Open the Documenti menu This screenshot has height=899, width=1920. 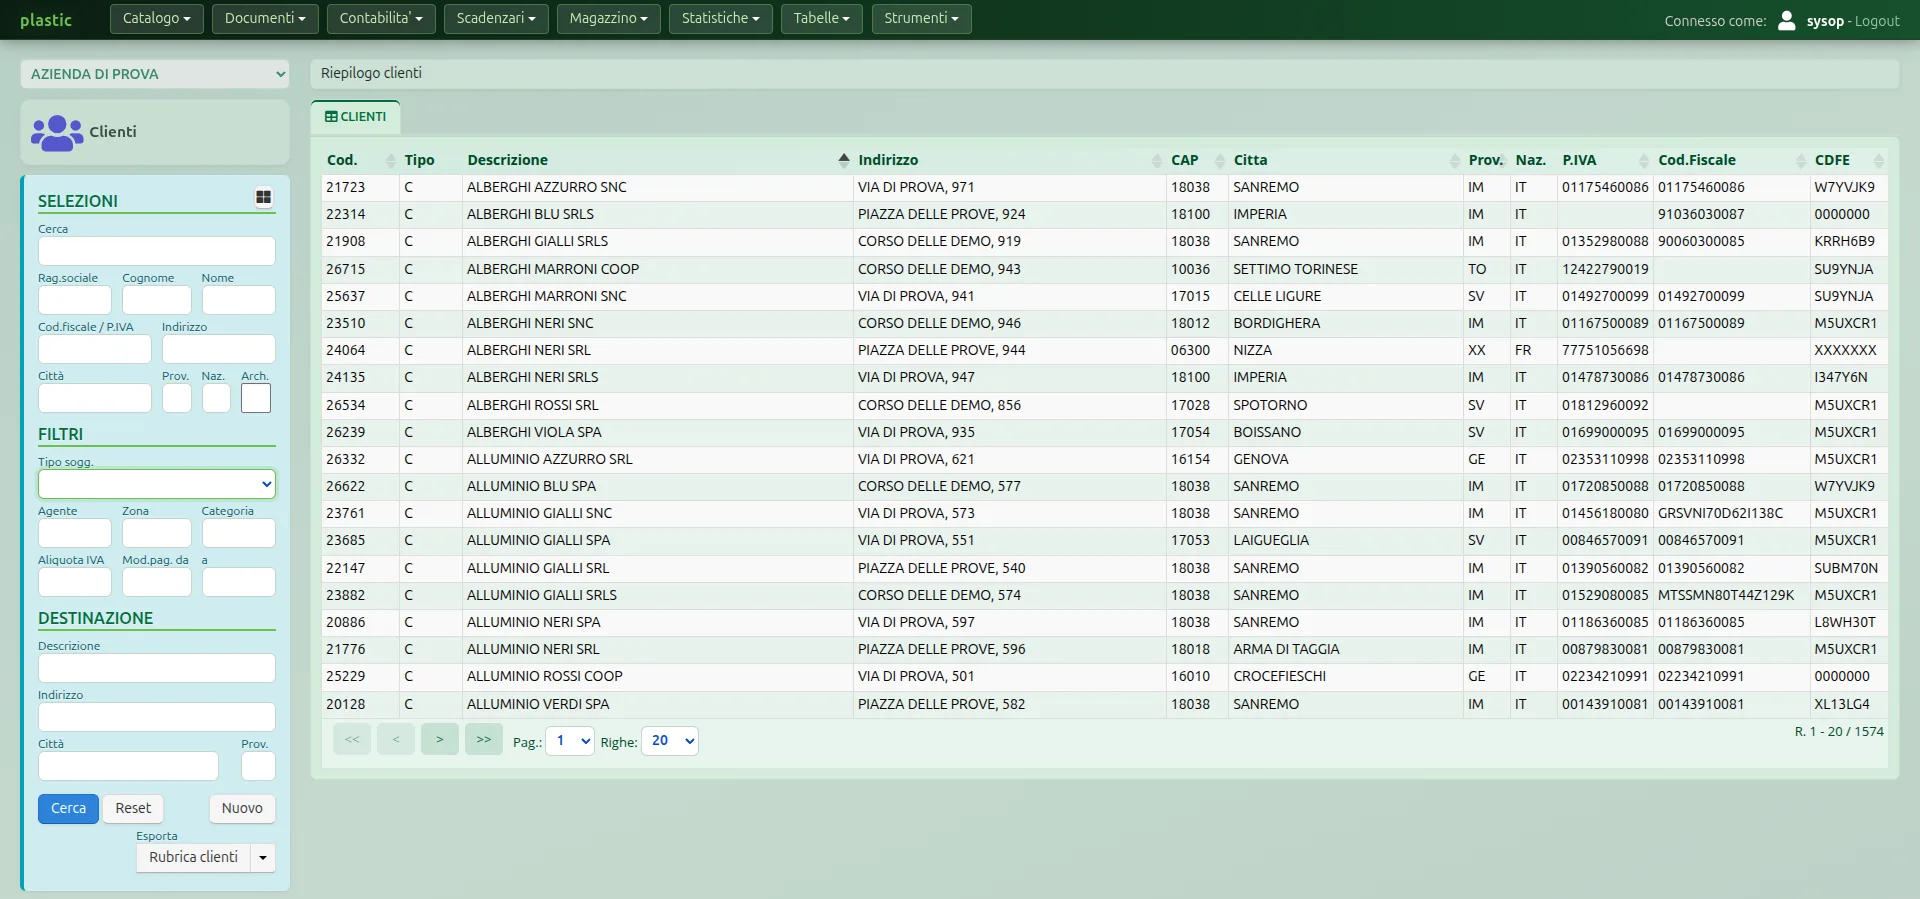[265, 19]
